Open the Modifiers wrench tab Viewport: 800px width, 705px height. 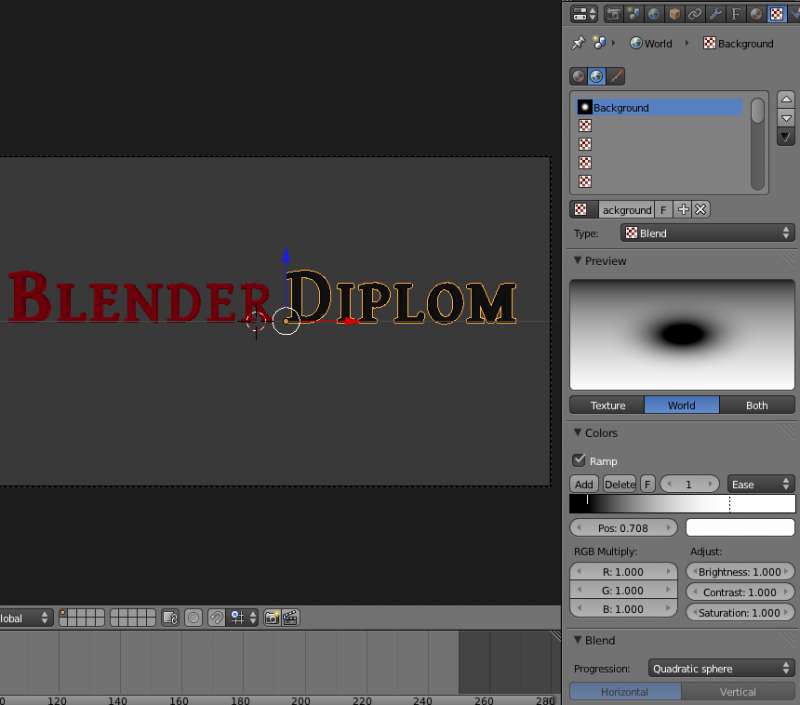tap(716, 14)
